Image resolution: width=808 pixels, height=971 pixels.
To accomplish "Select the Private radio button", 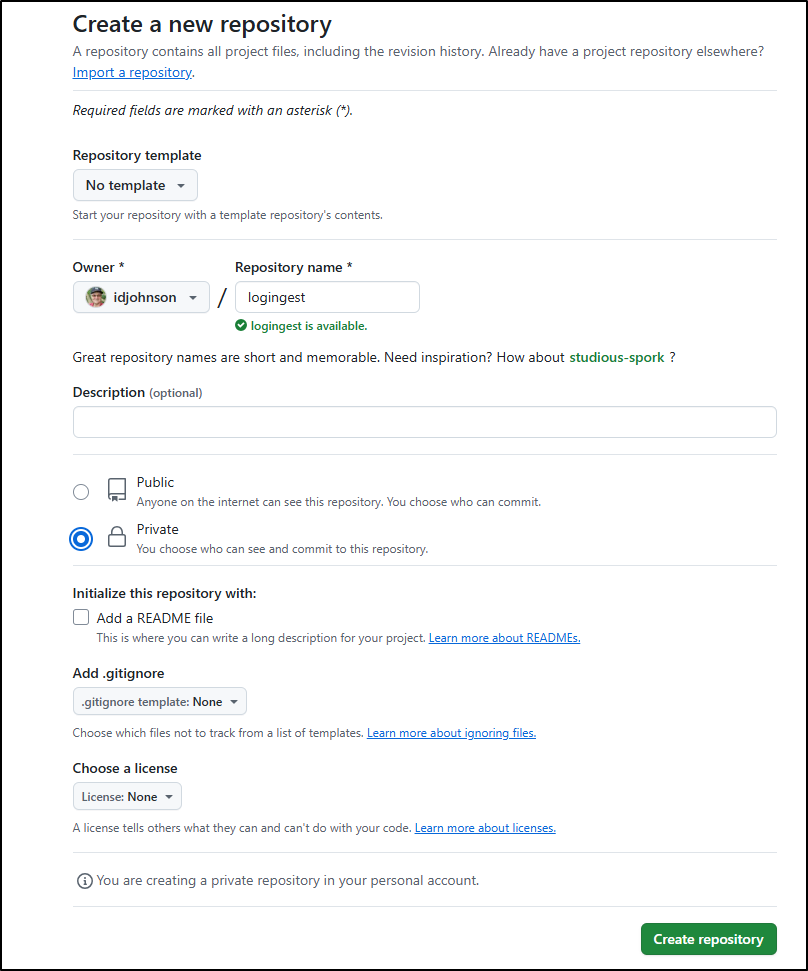I will [x=81, y=539].
